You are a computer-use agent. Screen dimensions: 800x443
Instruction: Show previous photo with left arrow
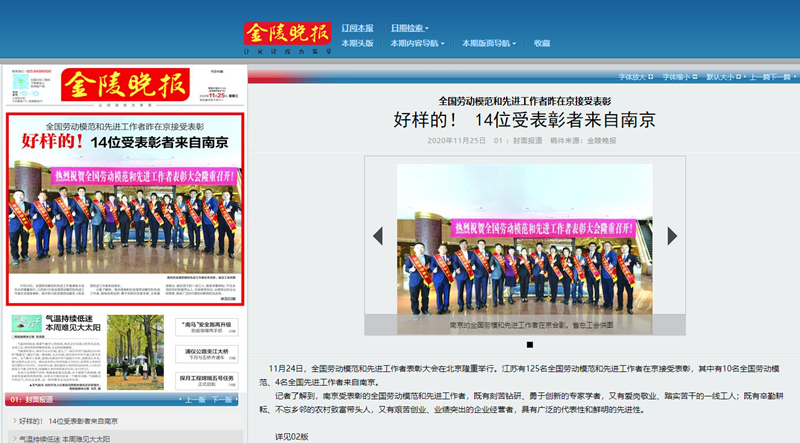[x=378, y=236]
